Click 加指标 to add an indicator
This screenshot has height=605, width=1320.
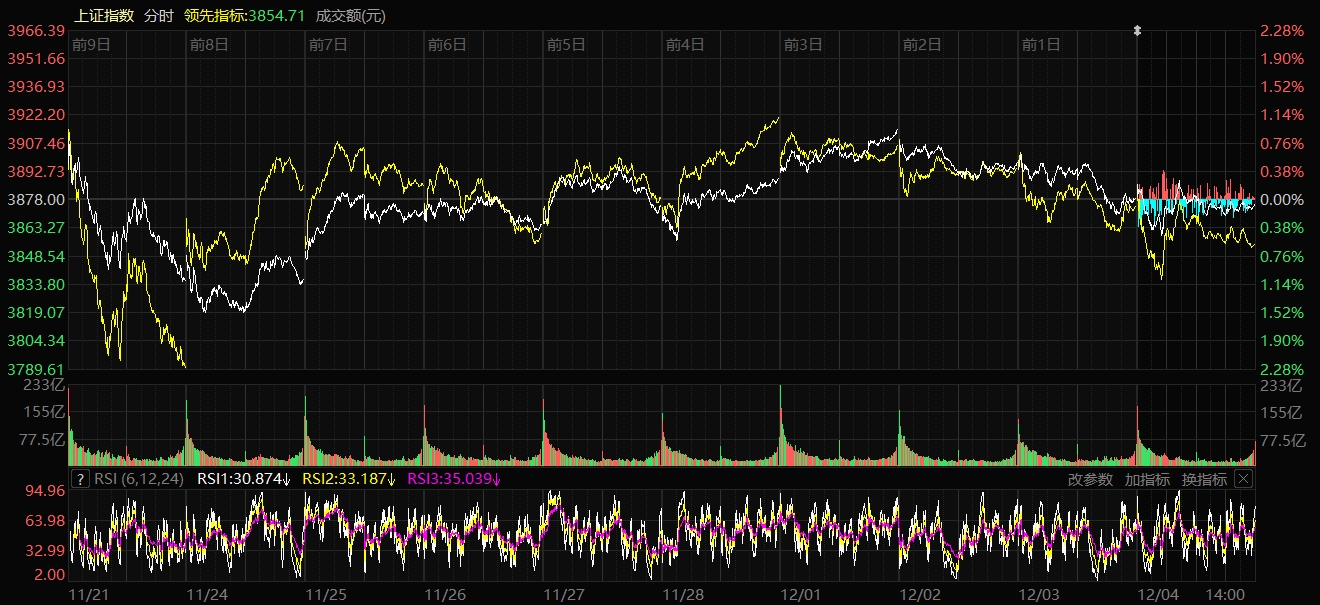pyautogui.click(x=1147, y=479)
